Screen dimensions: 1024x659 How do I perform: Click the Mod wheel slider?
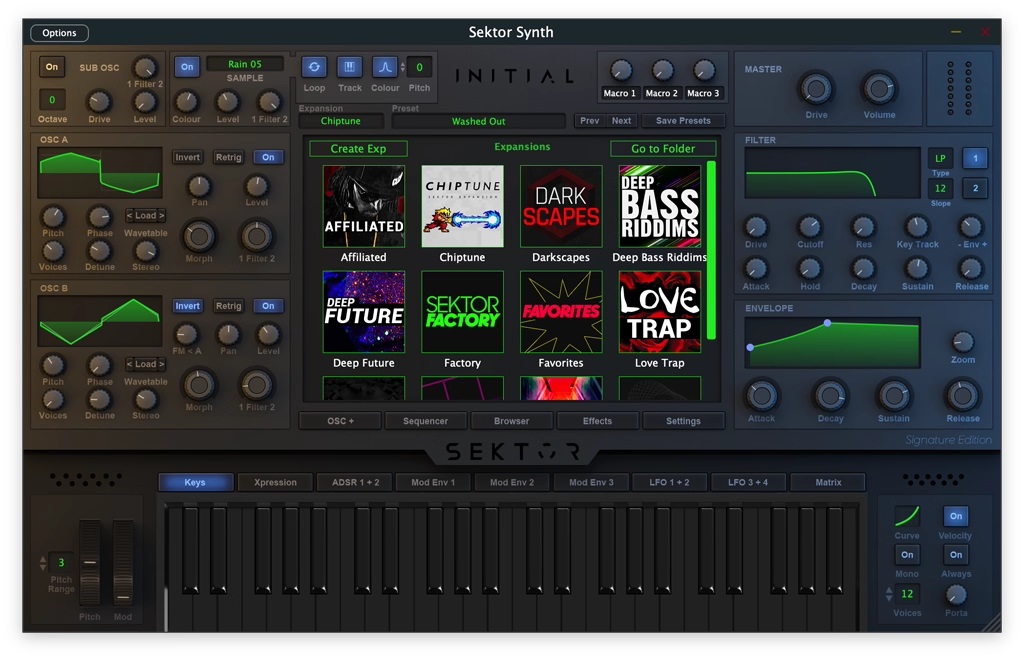(x=123, y=562)
